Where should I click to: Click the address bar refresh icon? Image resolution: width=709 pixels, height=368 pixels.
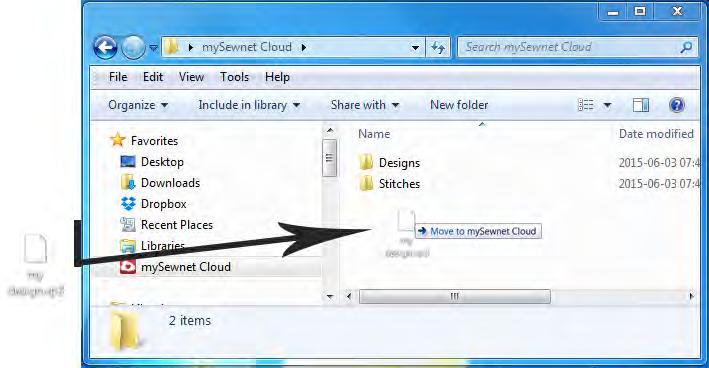click(438, 47)
